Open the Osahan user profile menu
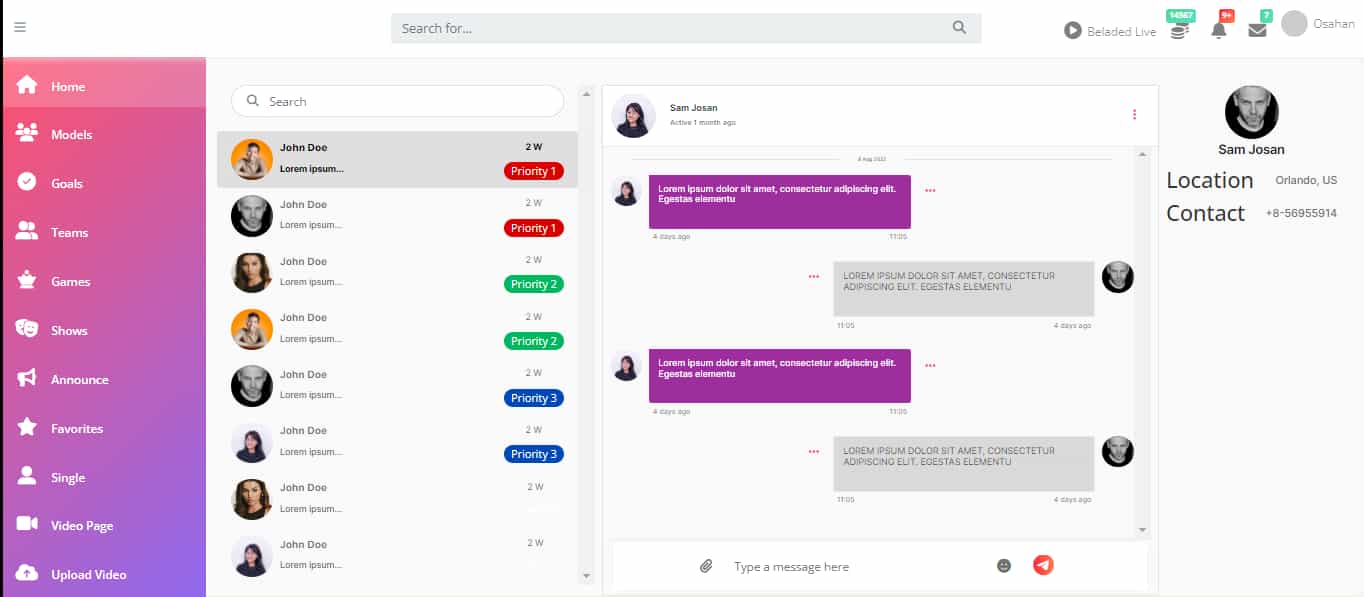1364x597 pixels. pos(1318,24)
